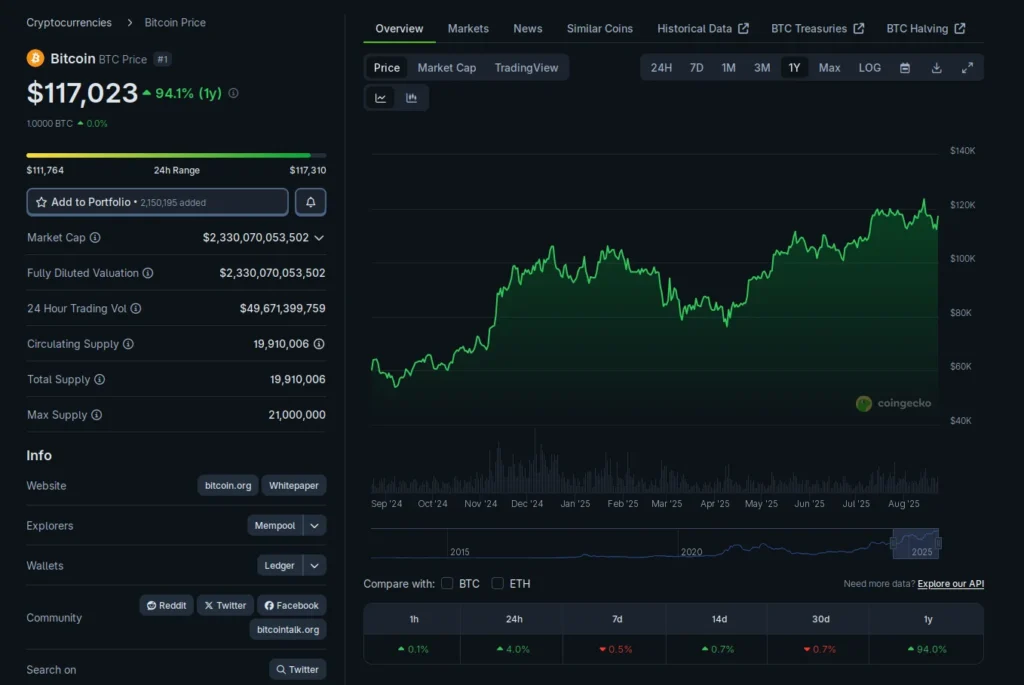Open the Whitepaper link

(294, 485)
